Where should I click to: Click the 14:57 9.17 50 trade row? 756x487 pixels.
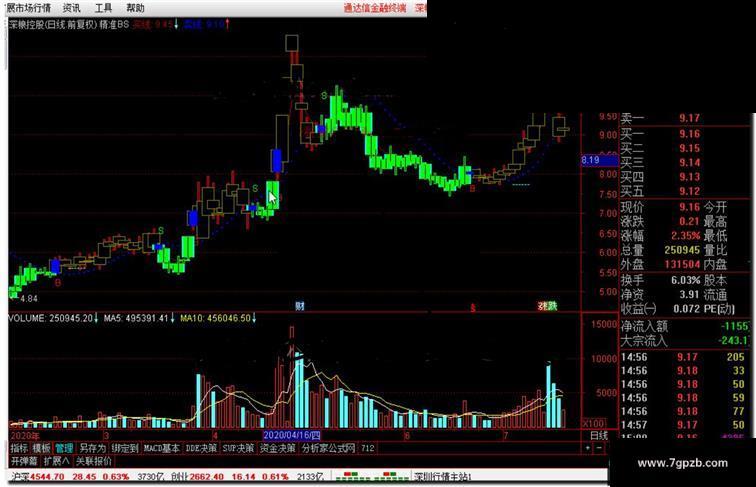[683, 425]
